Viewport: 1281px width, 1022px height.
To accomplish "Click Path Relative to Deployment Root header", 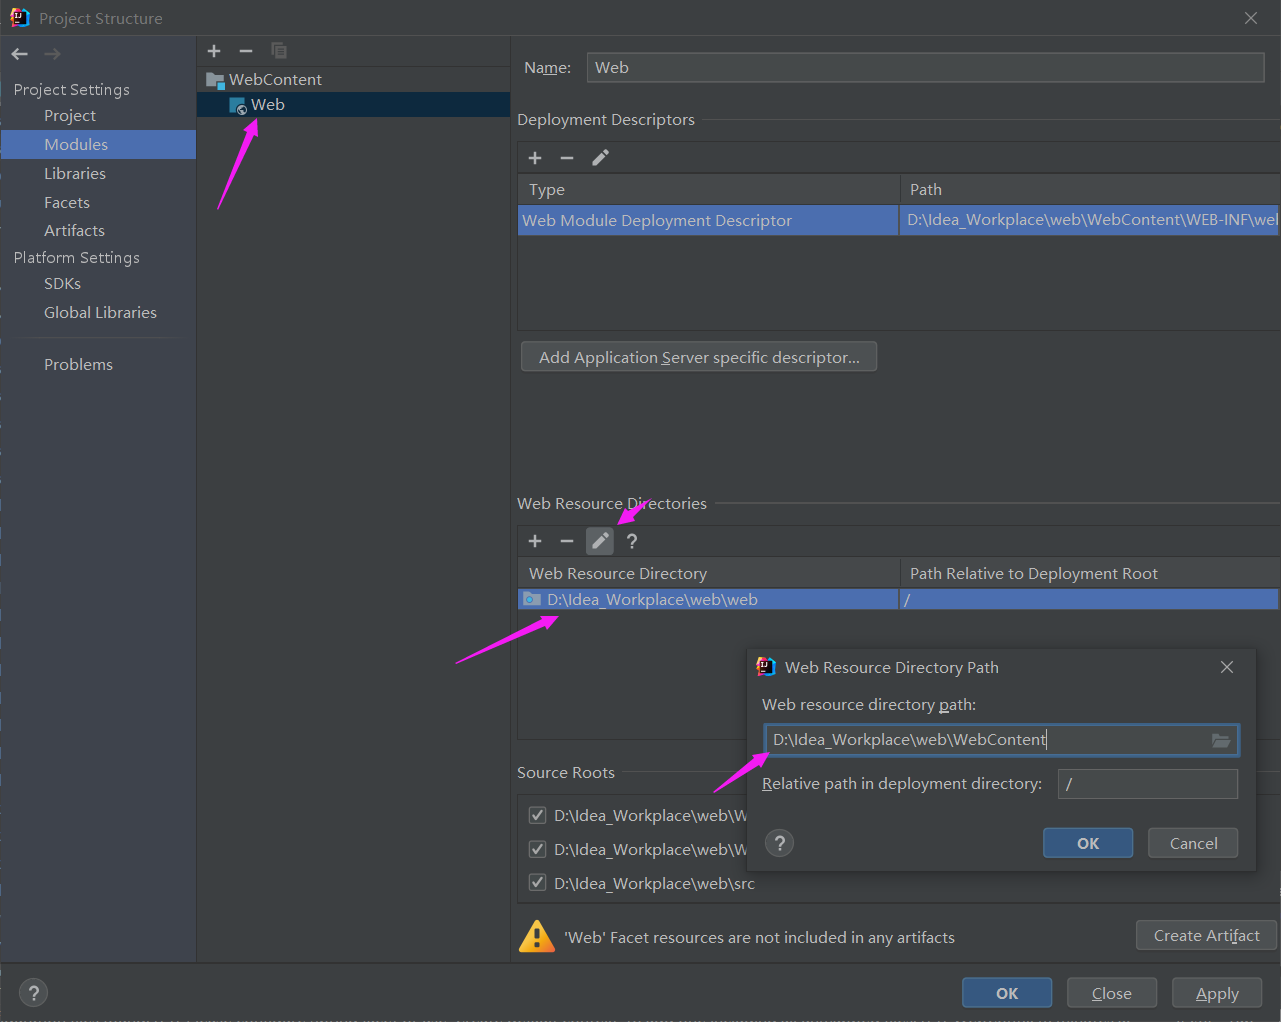I will [x=1090, y=573].
